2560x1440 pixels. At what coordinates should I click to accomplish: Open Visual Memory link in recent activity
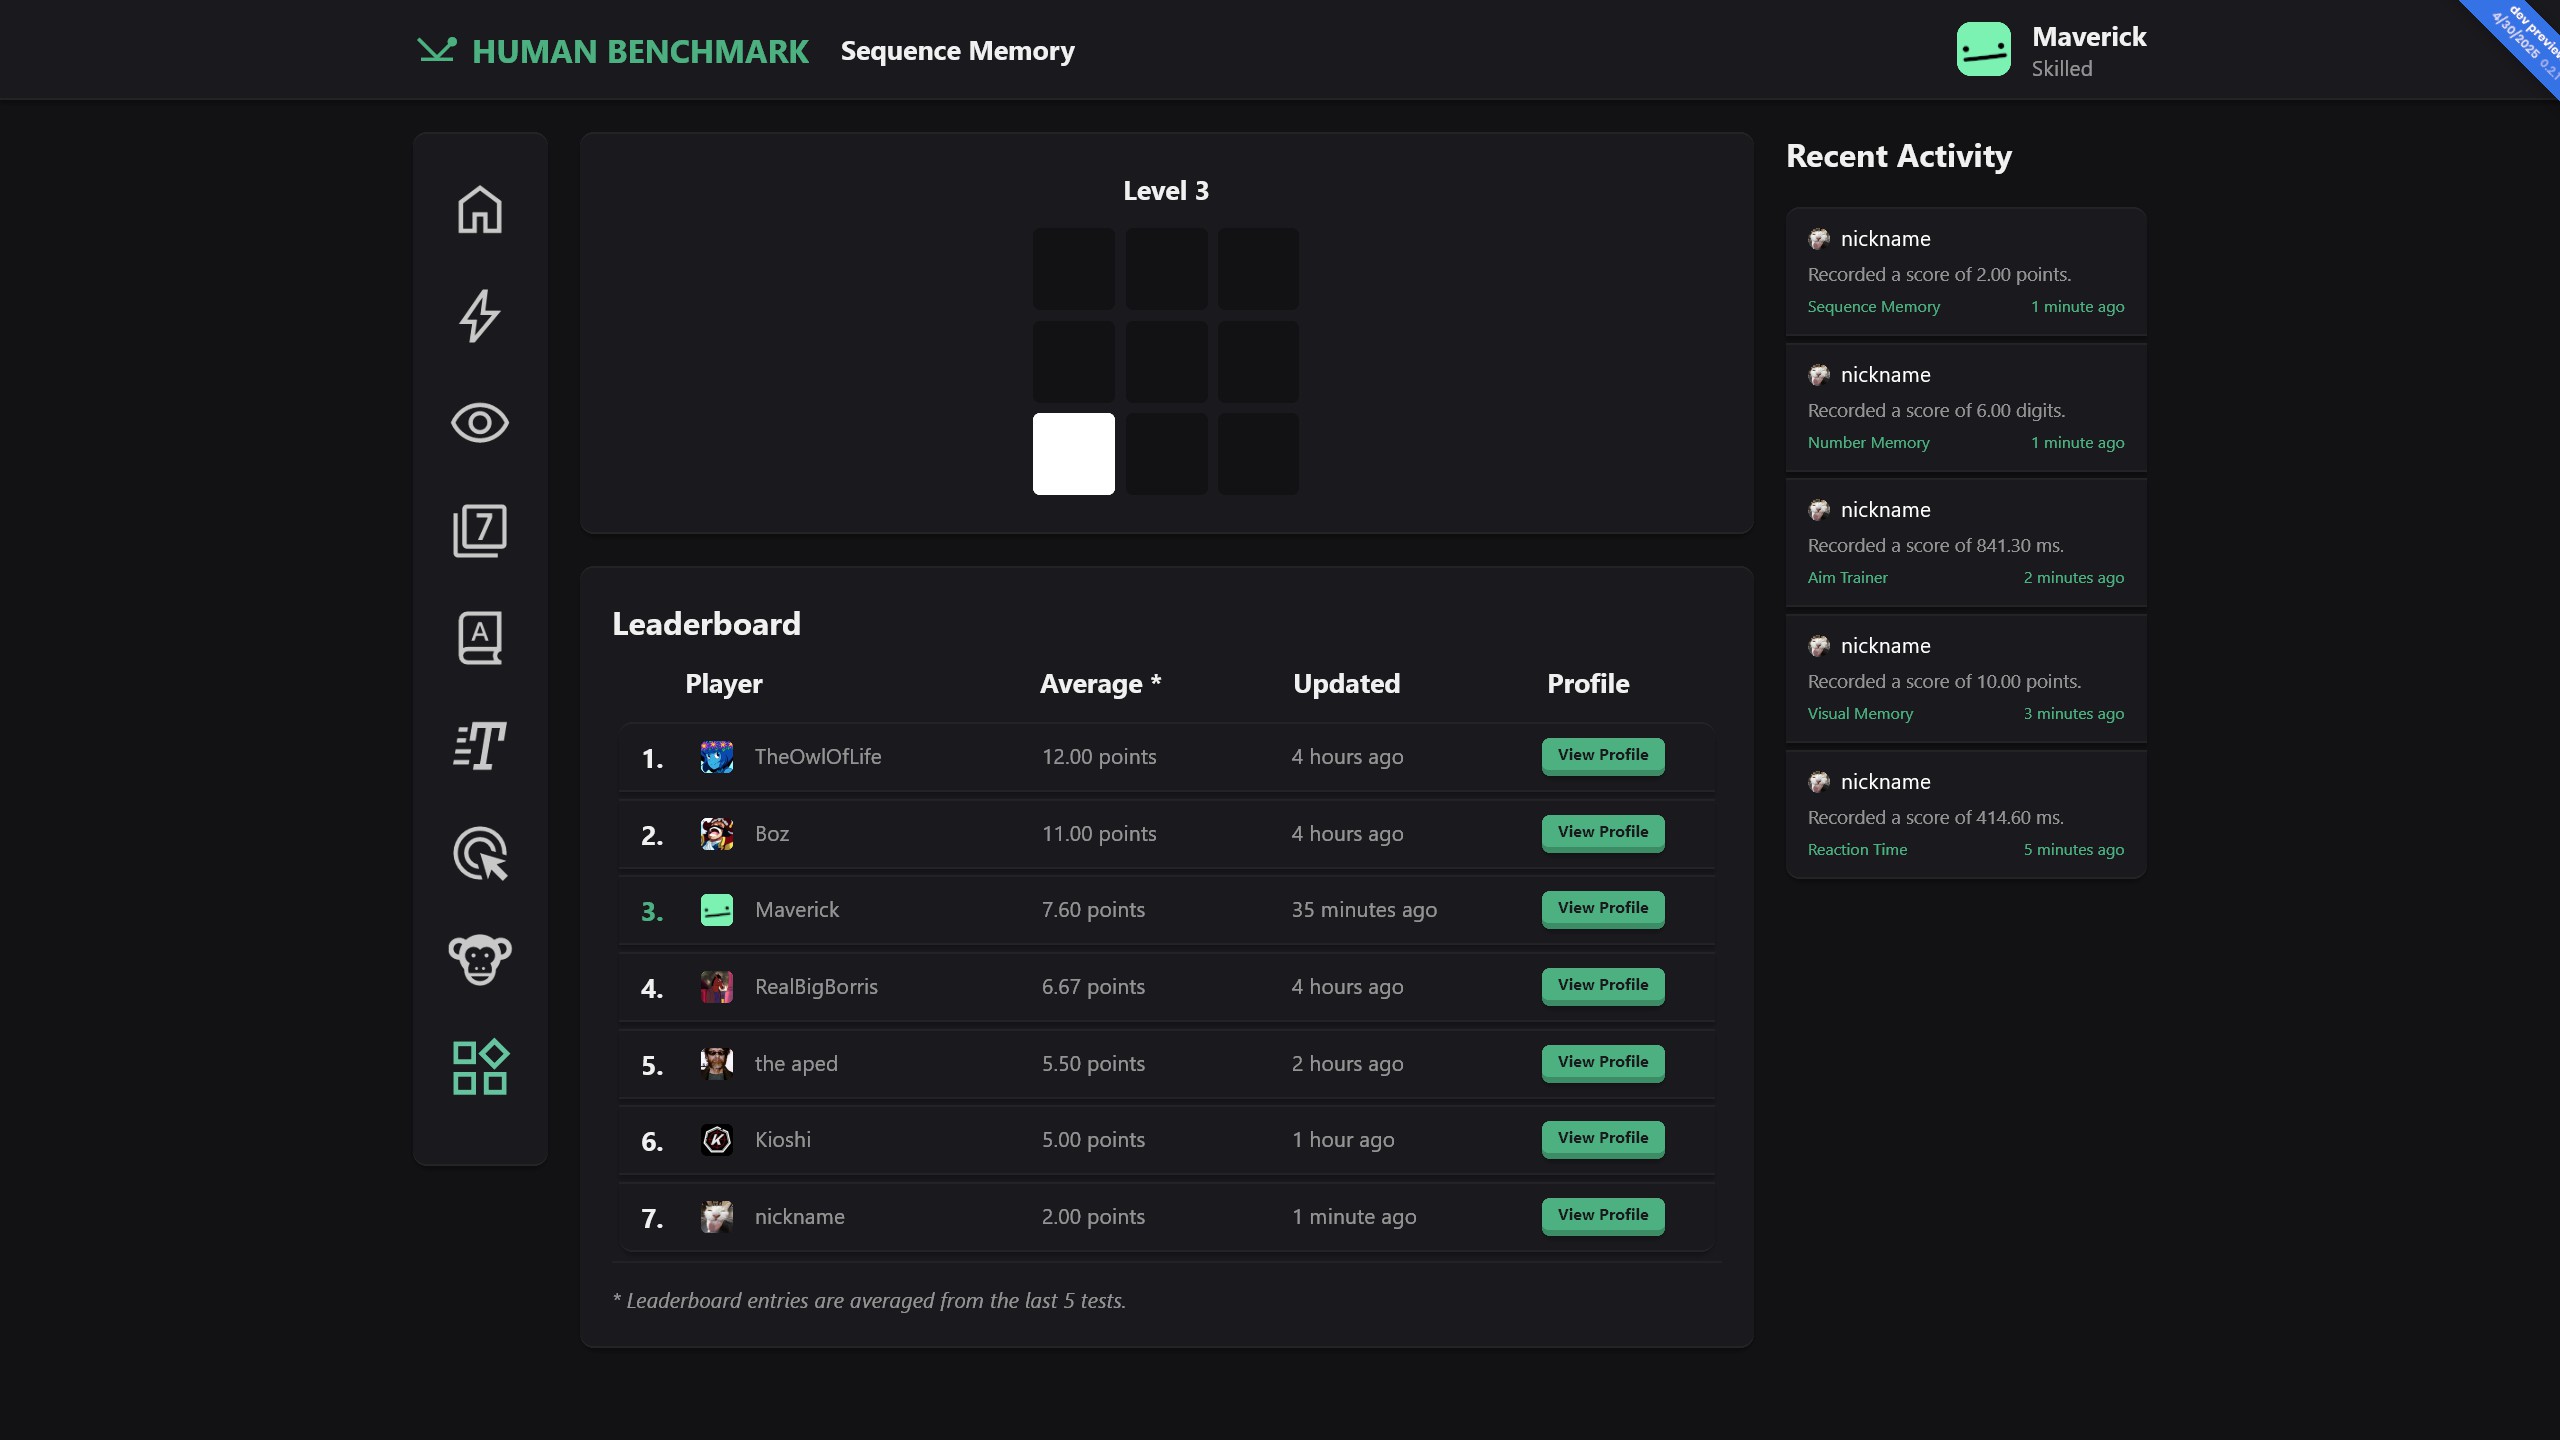point(1860,714)
